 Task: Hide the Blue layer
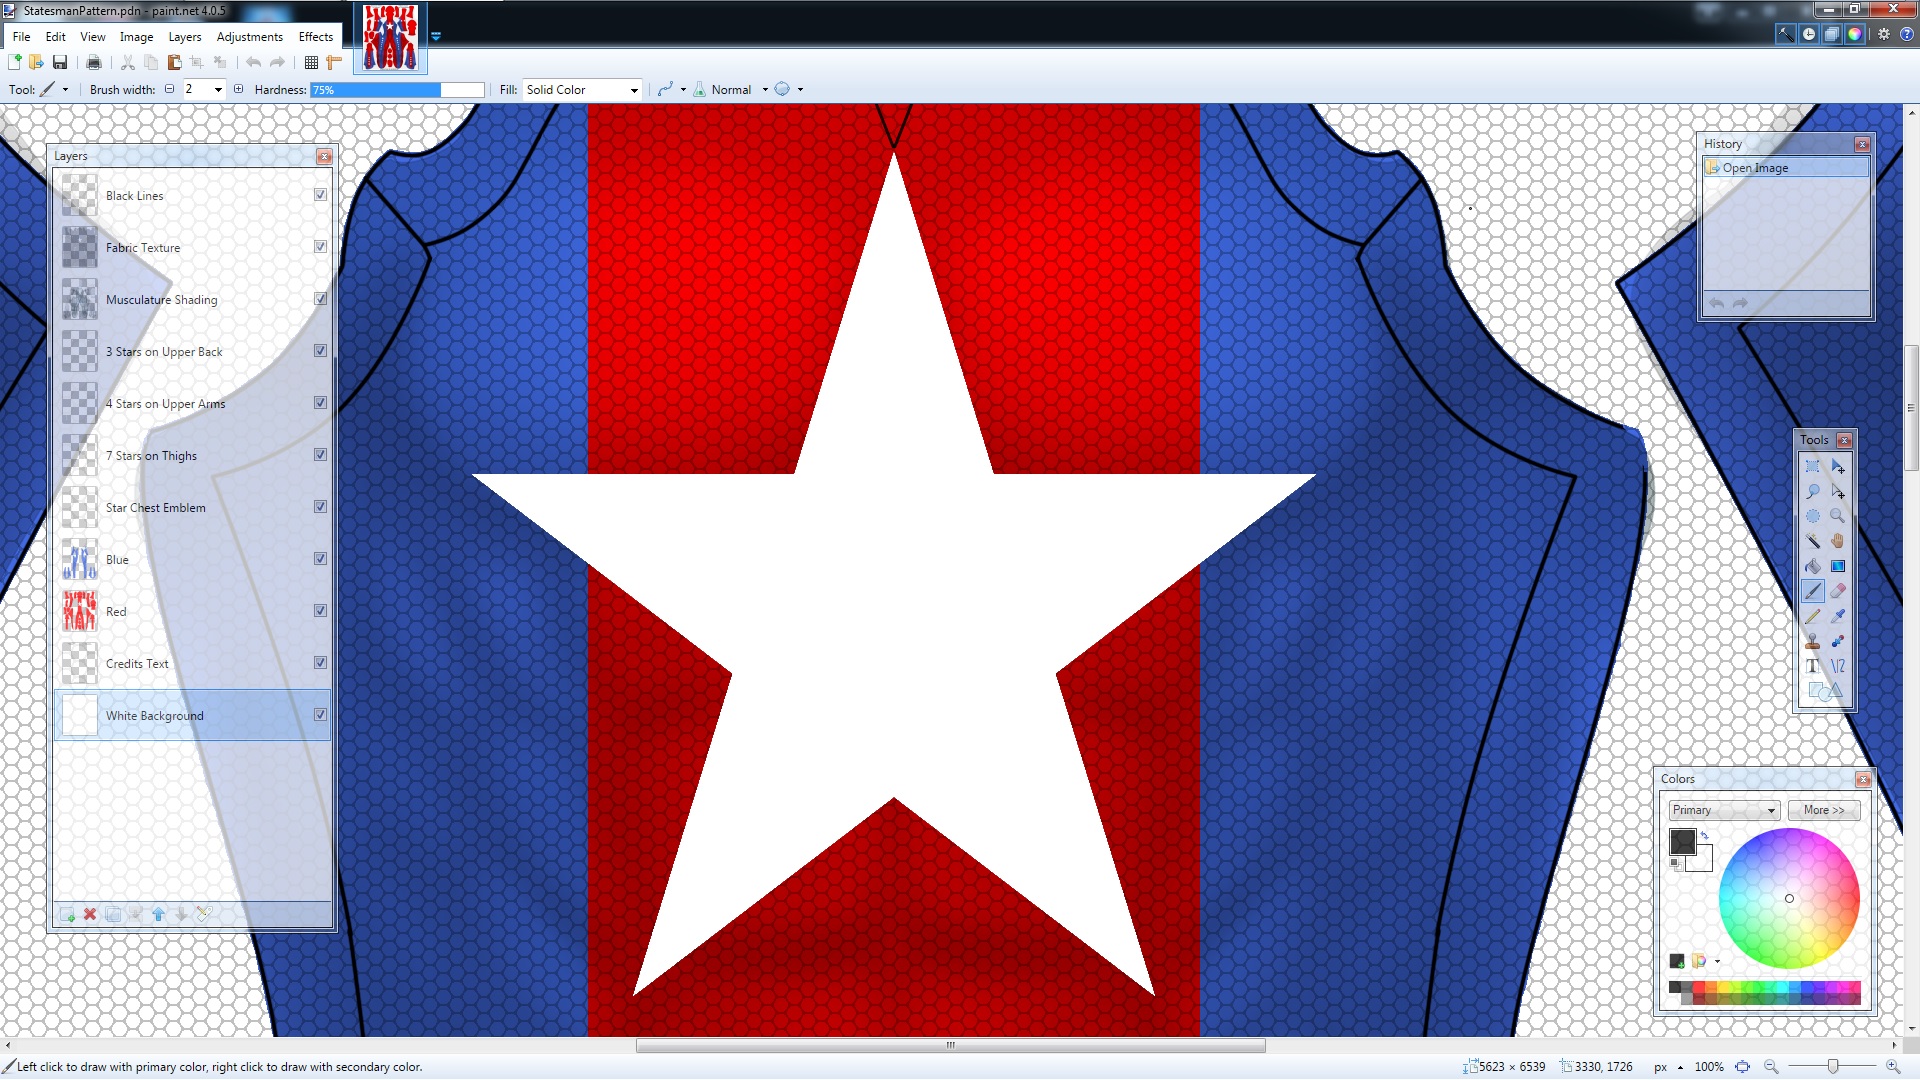pos(320,559)
